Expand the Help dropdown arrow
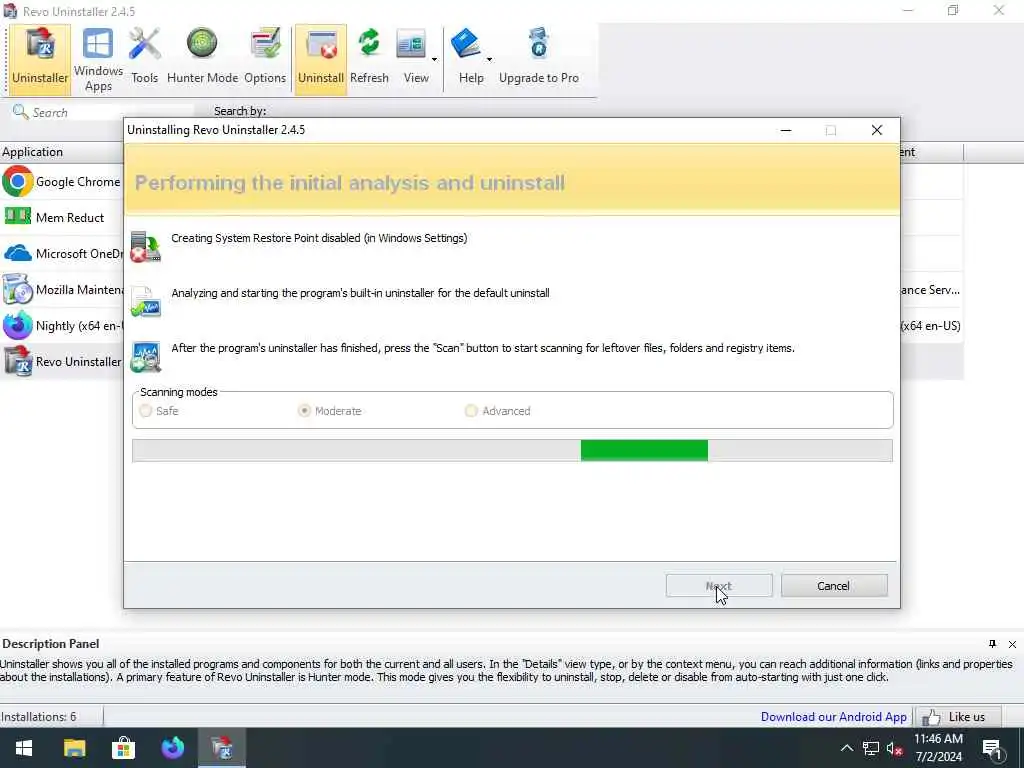Screen dimensions: 1024x768 [489, 59]
